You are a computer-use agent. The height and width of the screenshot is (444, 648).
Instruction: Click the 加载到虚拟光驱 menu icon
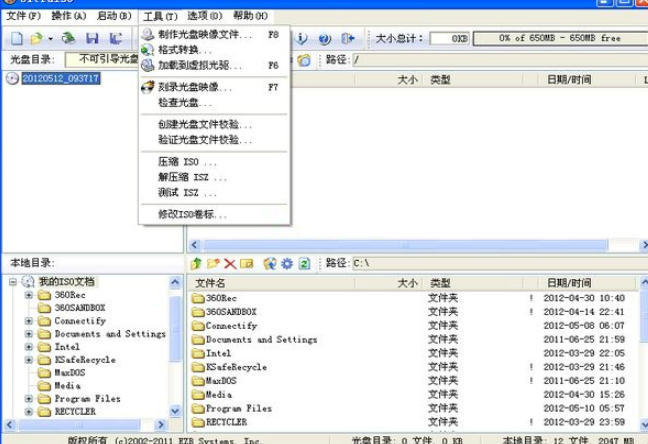[x=148, y=65]
